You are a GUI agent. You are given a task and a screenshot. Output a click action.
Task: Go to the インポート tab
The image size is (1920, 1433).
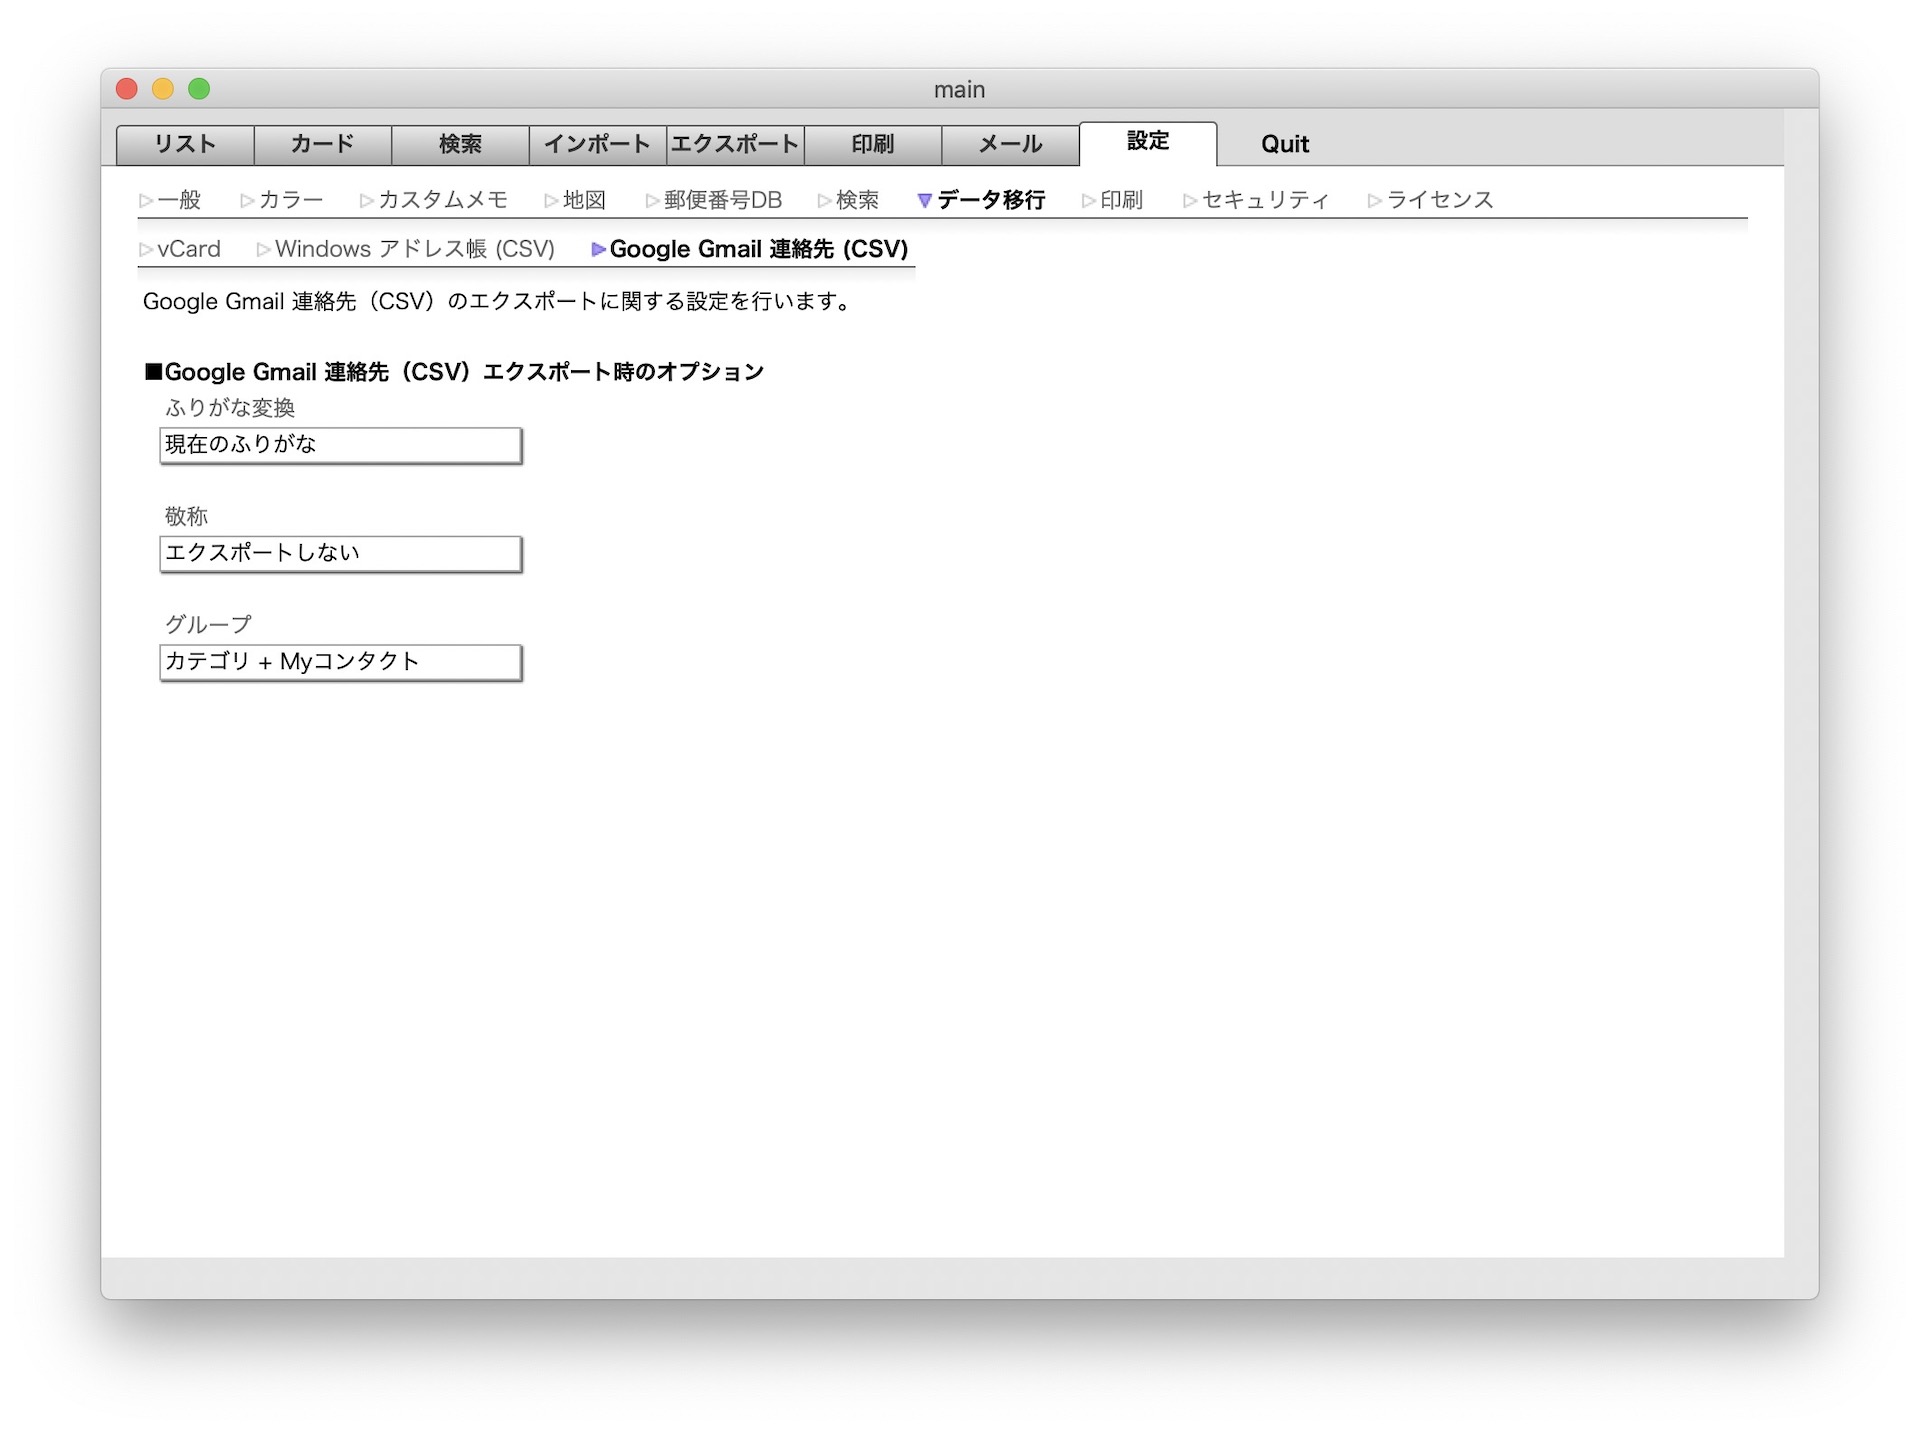coord(597,144)
